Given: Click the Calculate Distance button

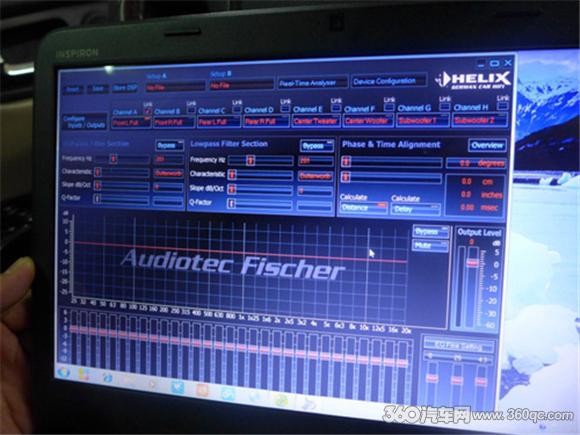Looking at the screenshot, I should tap(363, 208).
